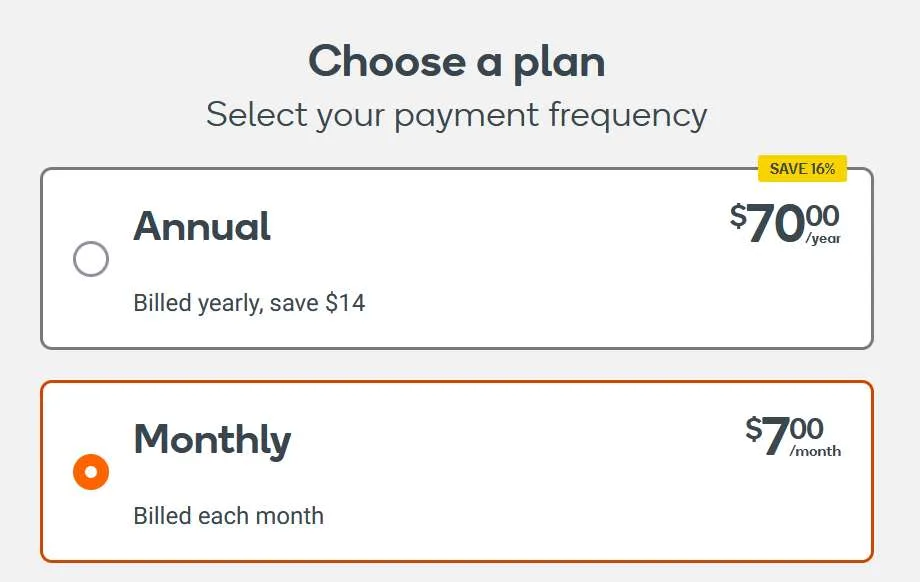Choose the Annual plan card's empty middle area
This screenshot has width=920, height=582.
coord(500,260)
